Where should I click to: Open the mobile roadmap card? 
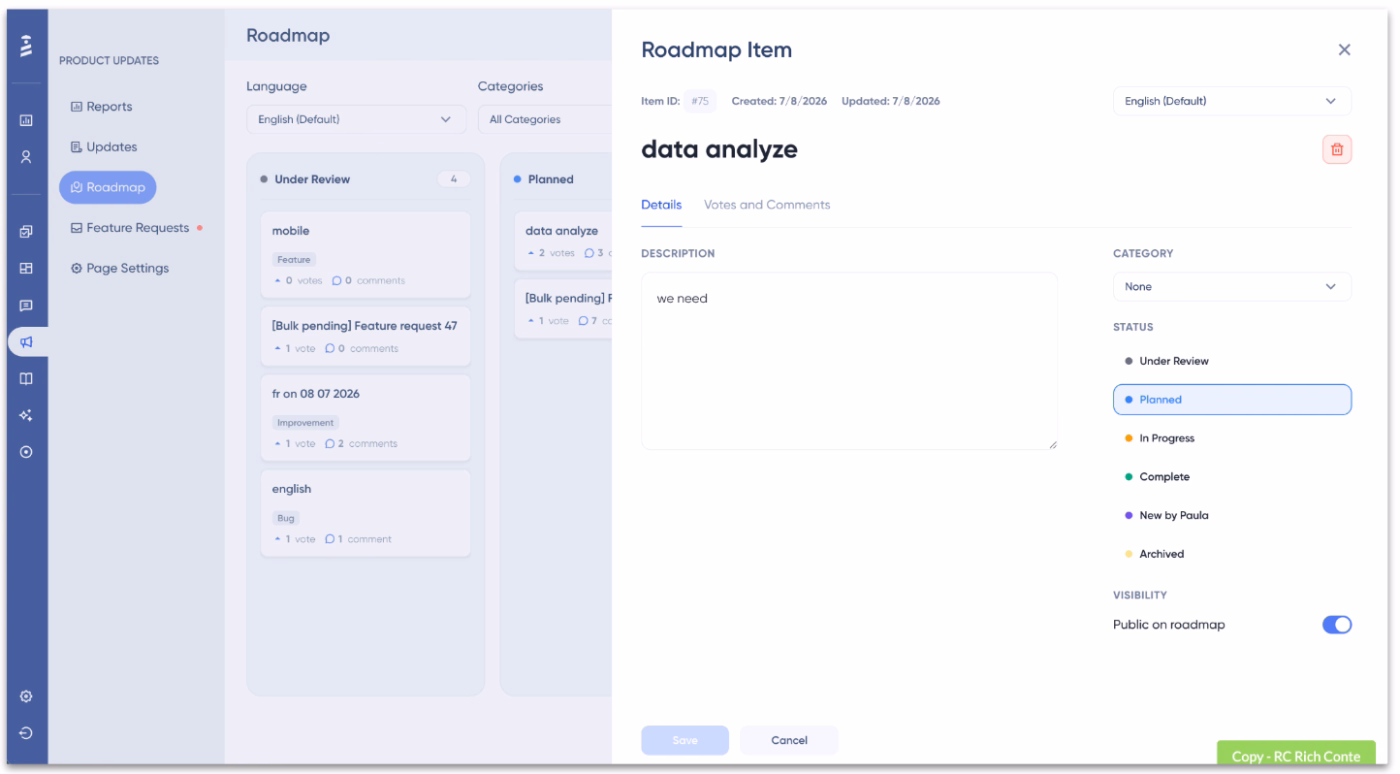point(365,254)
